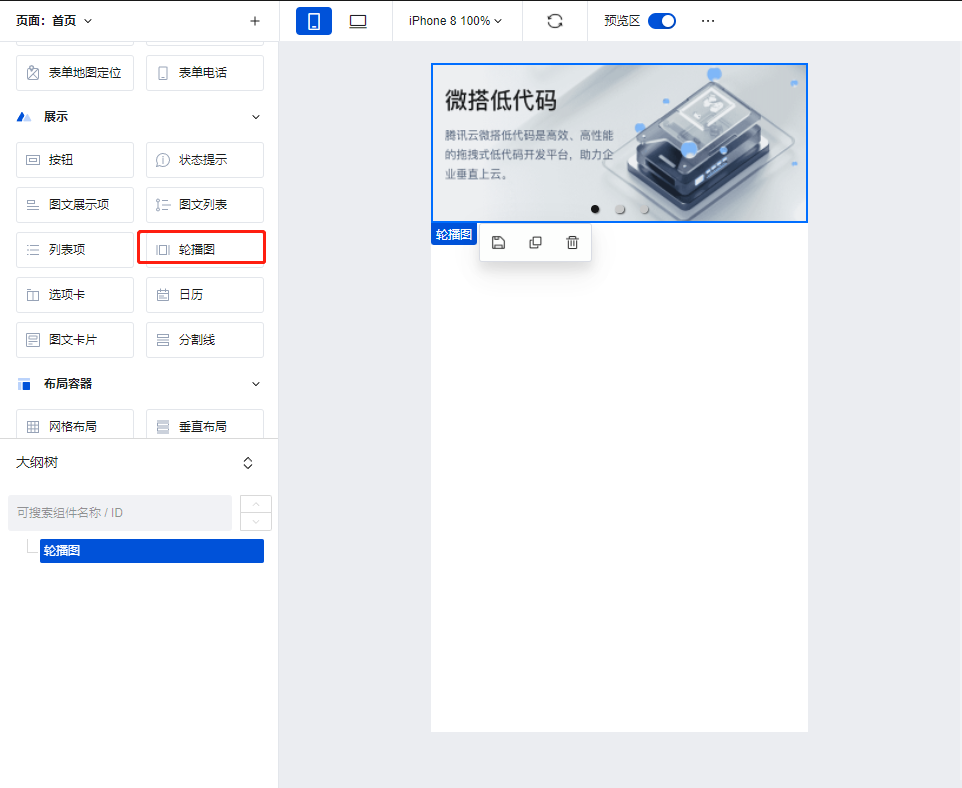Click the 轮播图 label tag under the banner
Viewport: 962px width, 788px height.
tap(454, 234)
